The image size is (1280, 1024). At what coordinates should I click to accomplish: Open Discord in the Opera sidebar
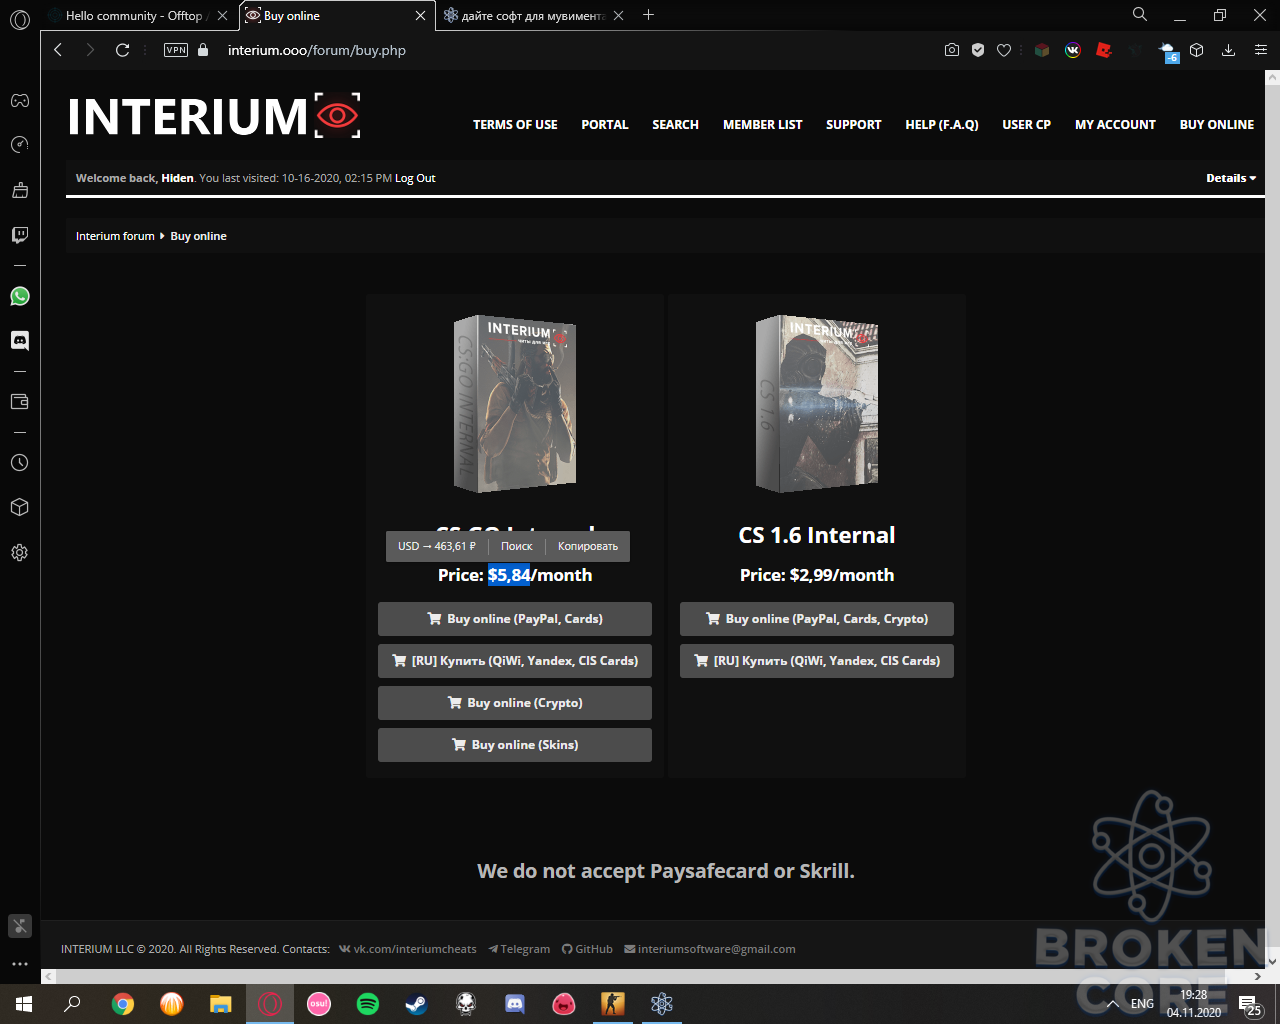(19, 341)
